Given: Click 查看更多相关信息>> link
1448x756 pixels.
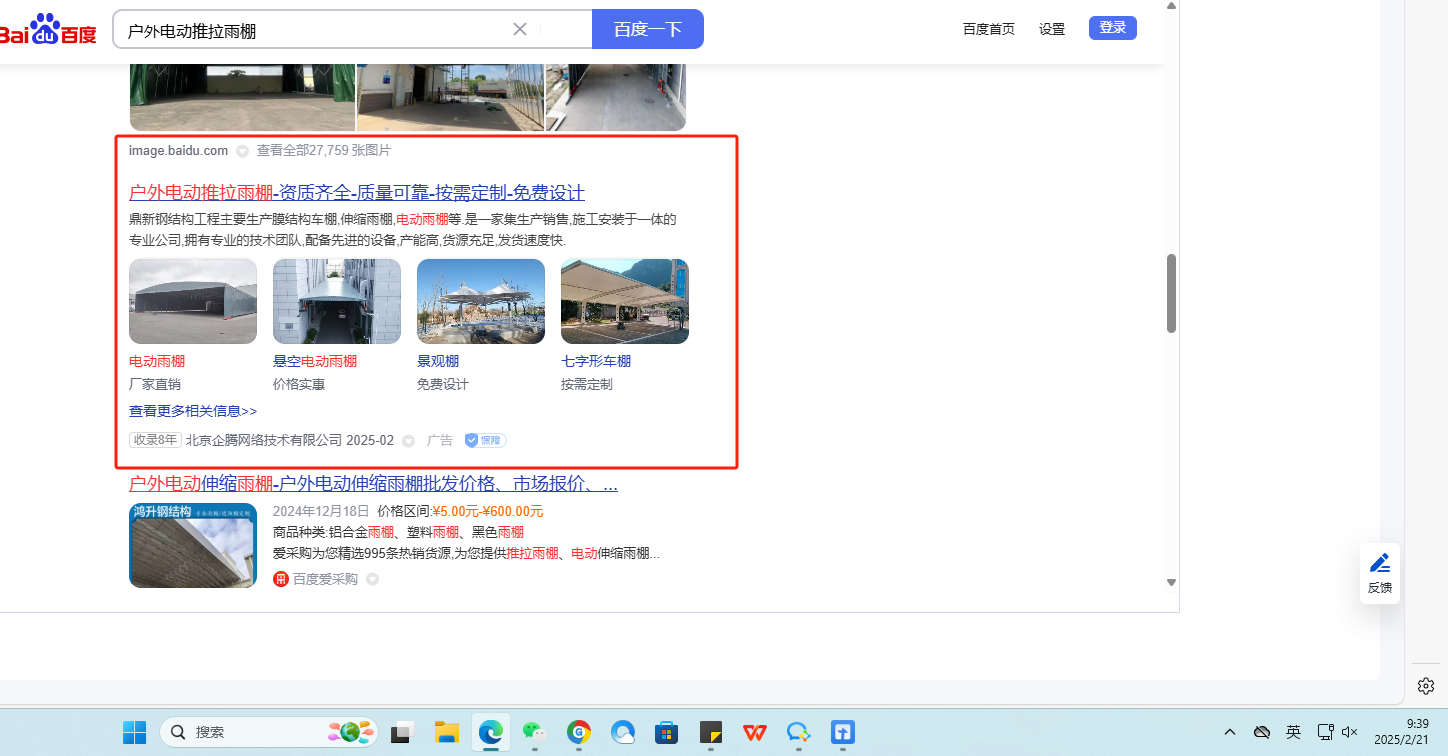Looking at the screenshot, I should 193,411.
